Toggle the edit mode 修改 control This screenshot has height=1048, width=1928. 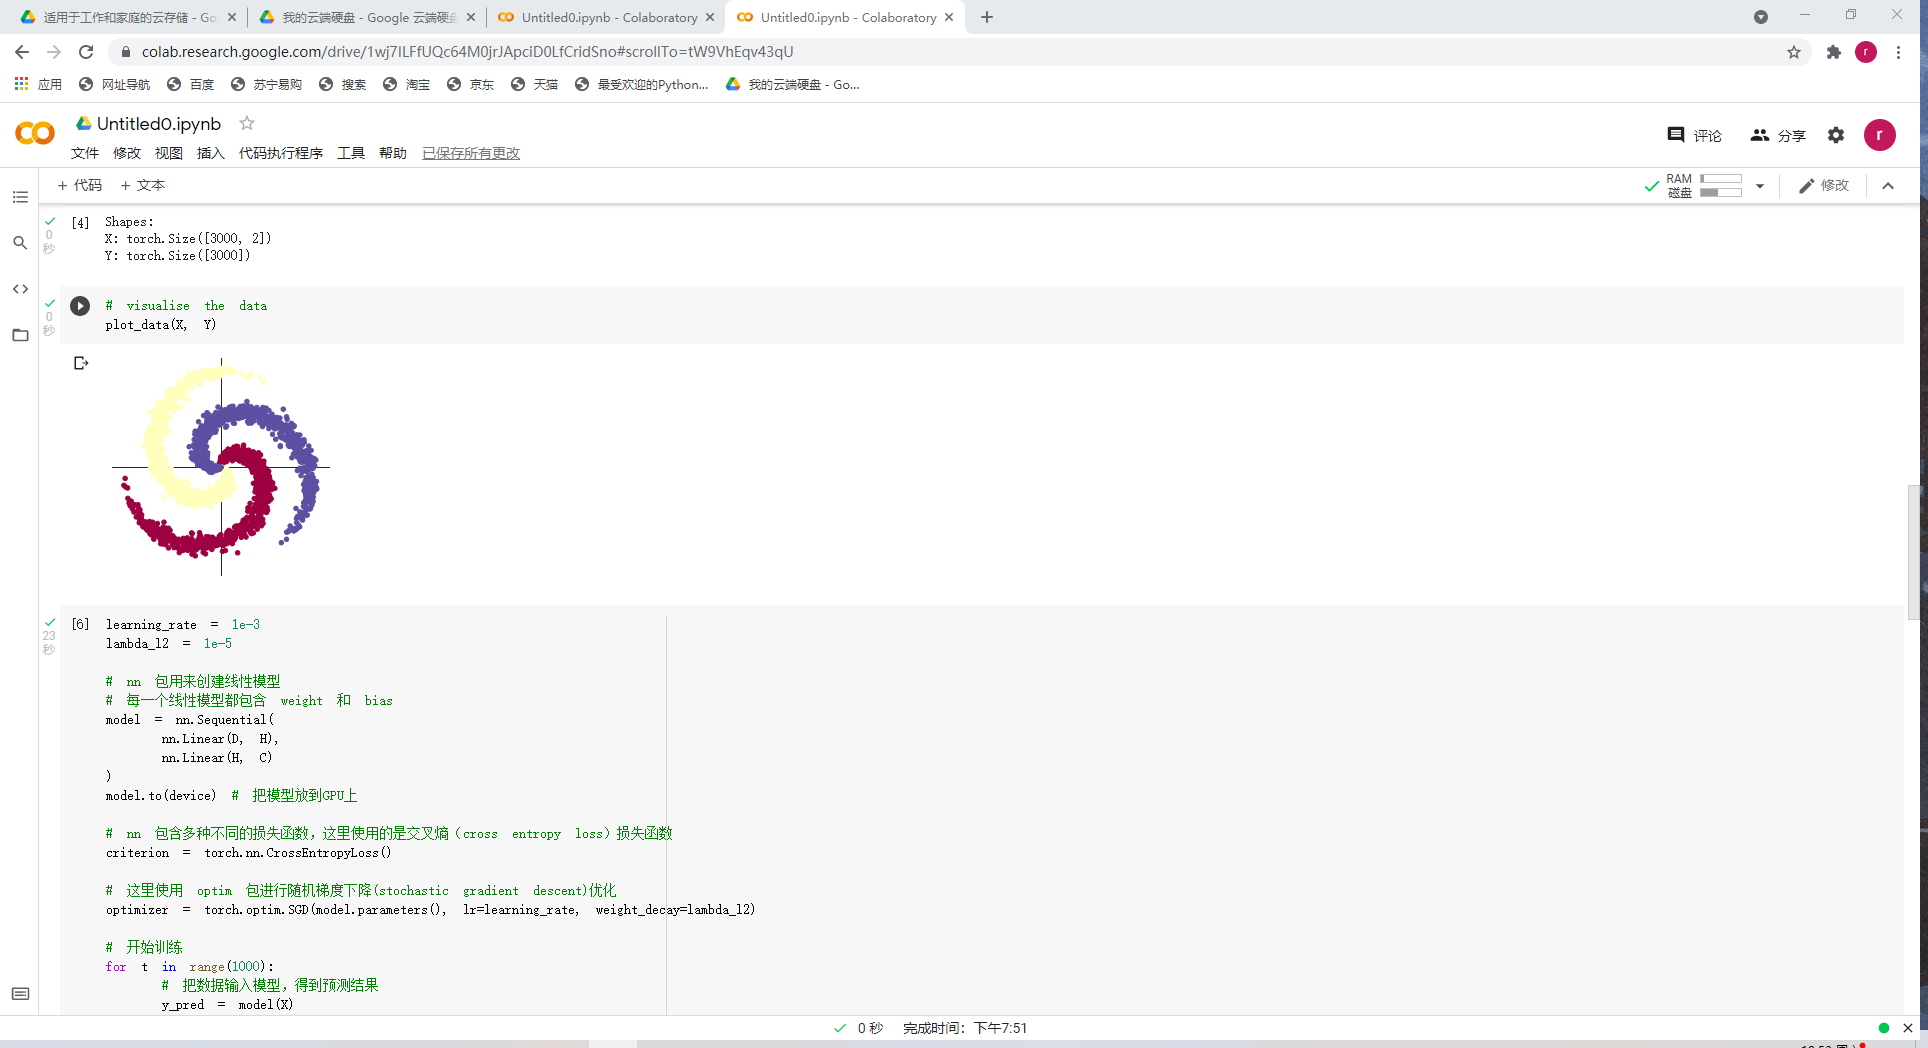tap(1824, 185)
